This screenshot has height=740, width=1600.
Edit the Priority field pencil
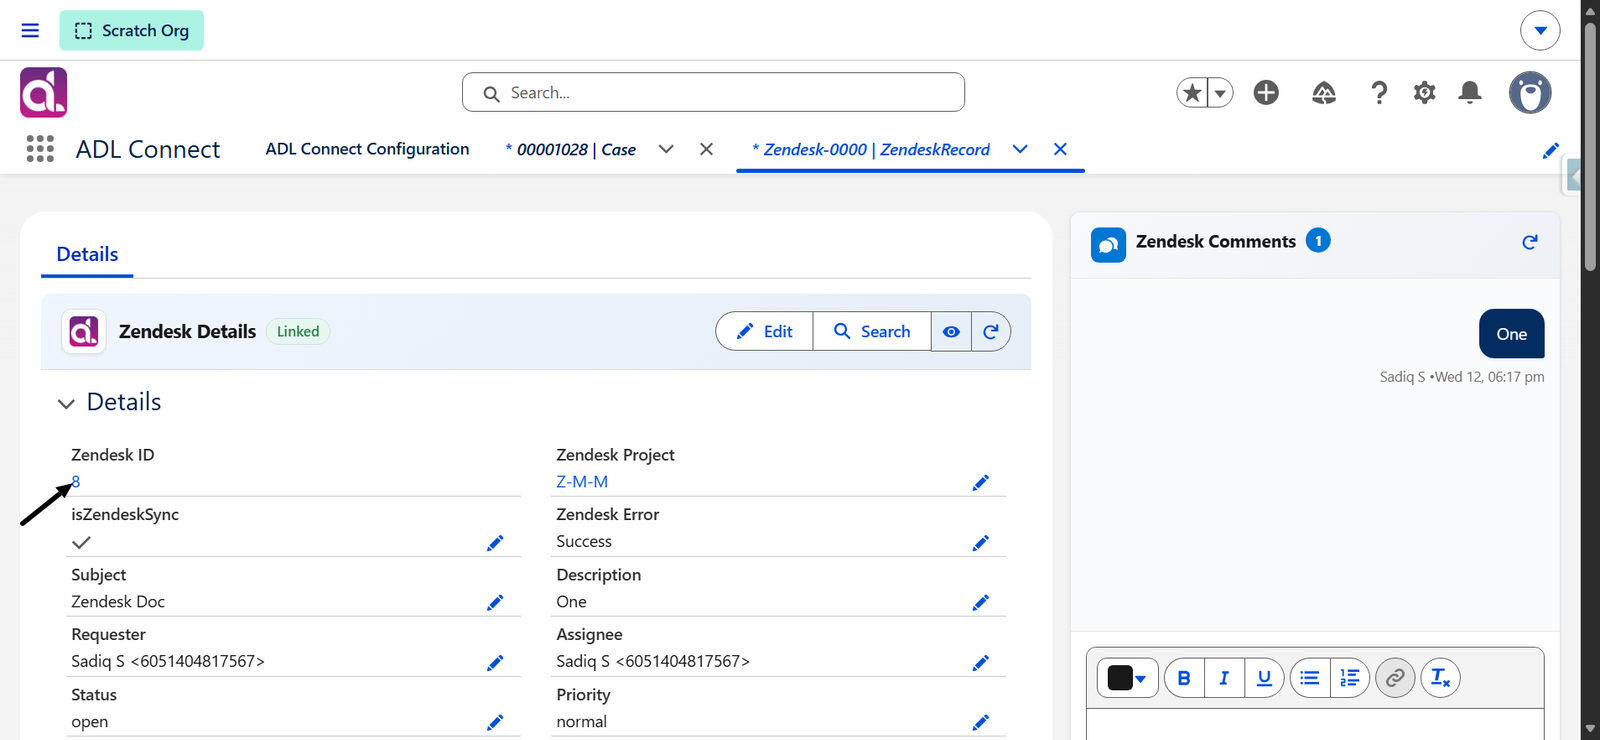point(980,723)
